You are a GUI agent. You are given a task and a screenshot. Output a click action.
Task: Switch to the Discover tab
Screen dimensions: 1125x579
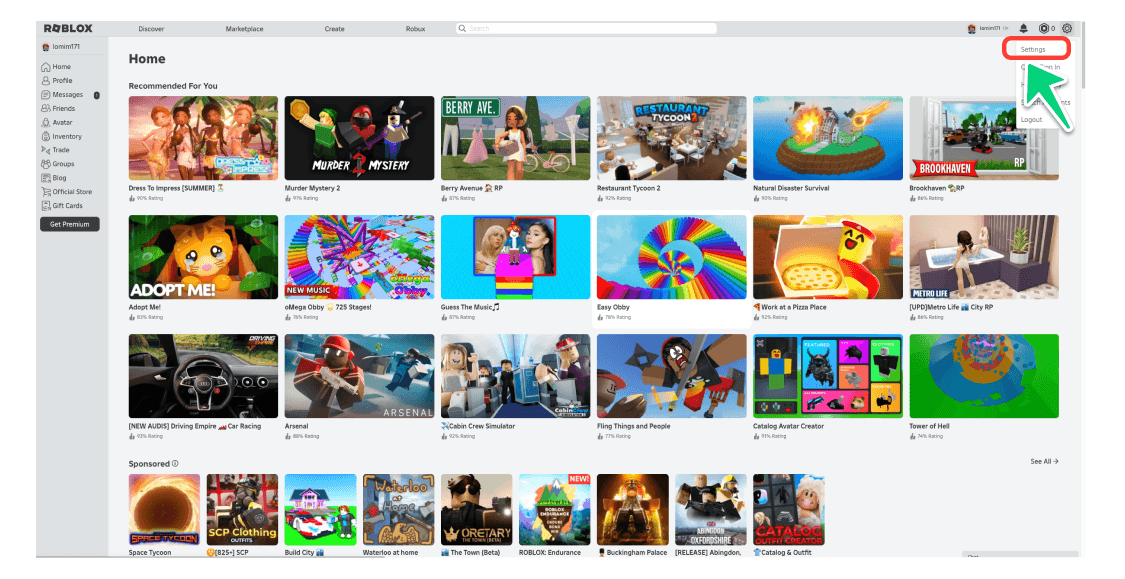point(151,29)
